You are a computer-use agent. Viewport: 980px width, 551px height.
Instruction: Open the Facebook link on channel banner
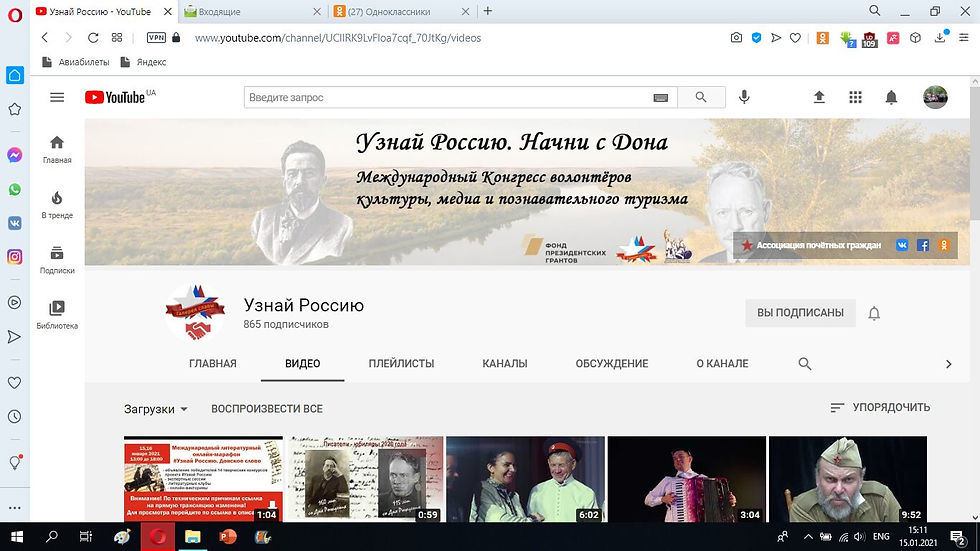(x=922, y=246)
